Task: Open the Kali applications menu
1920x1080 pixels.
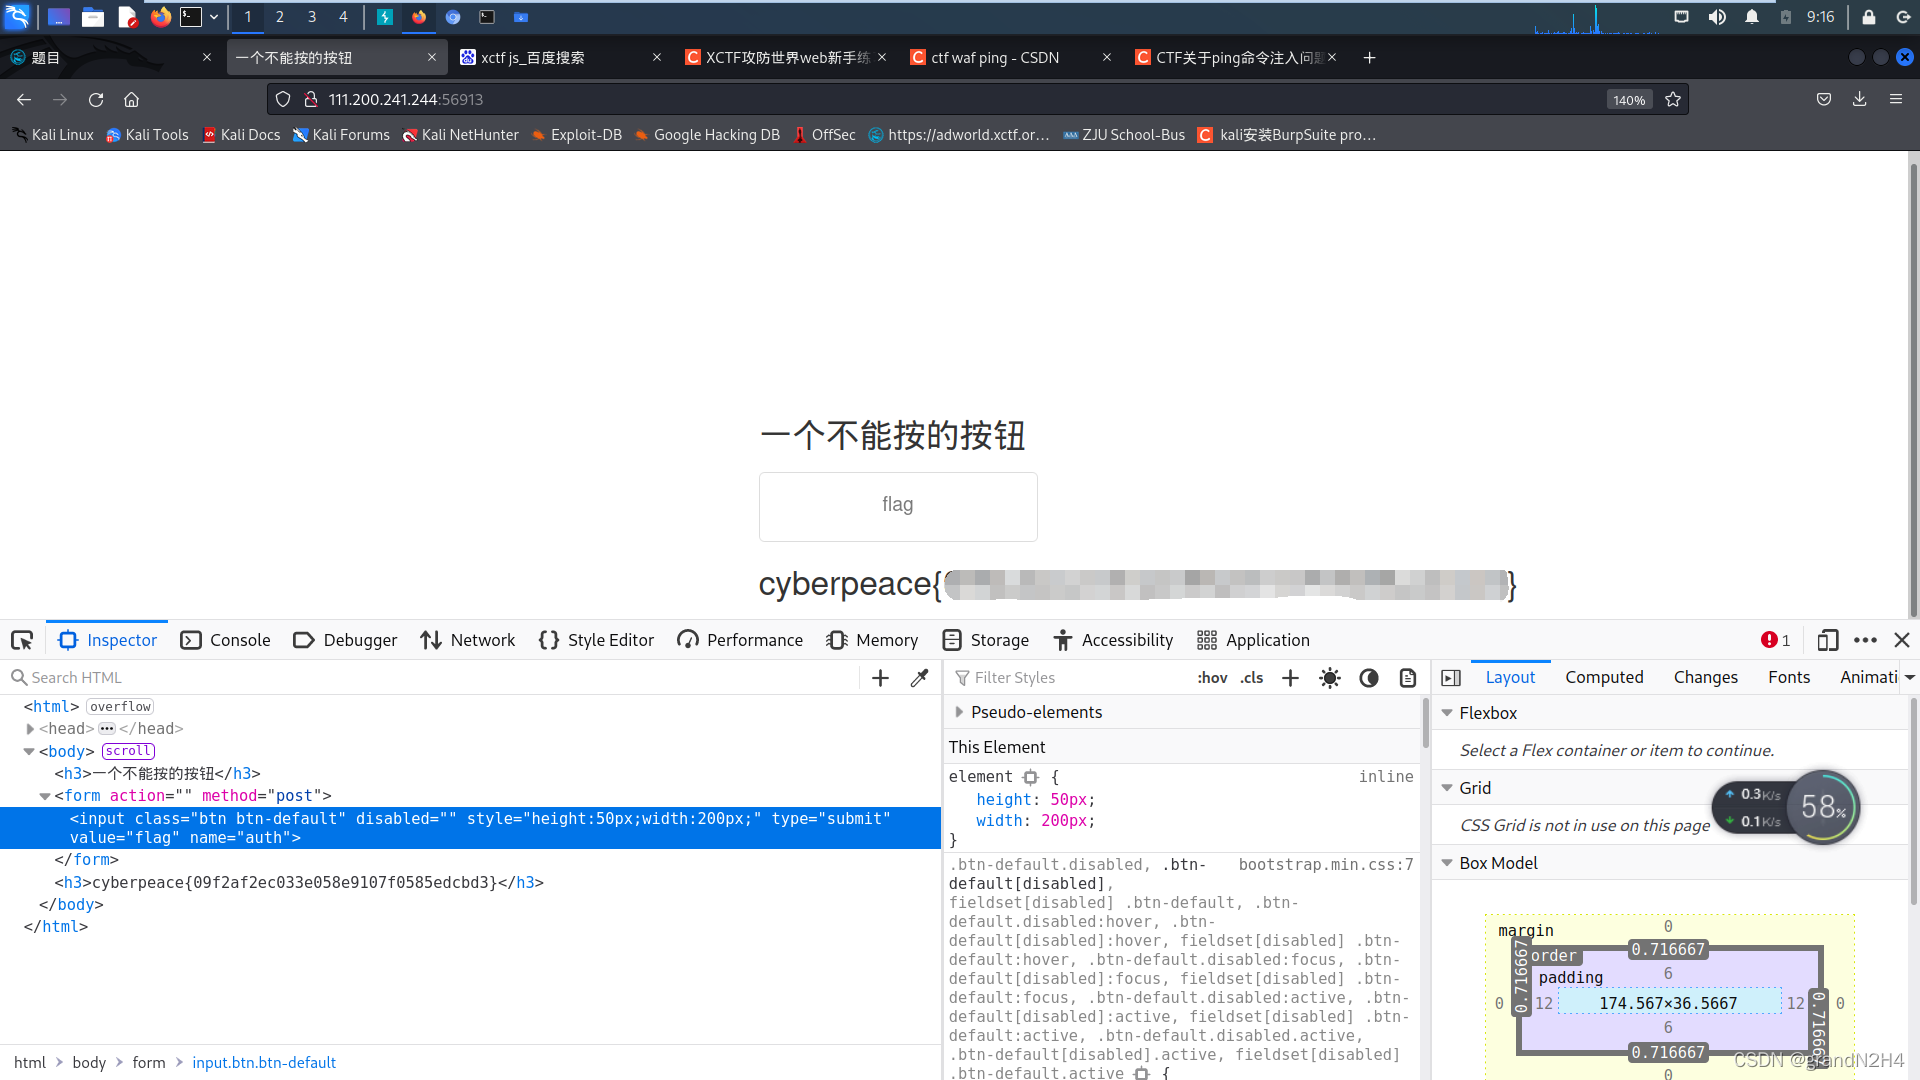Action: coord(18,16)
